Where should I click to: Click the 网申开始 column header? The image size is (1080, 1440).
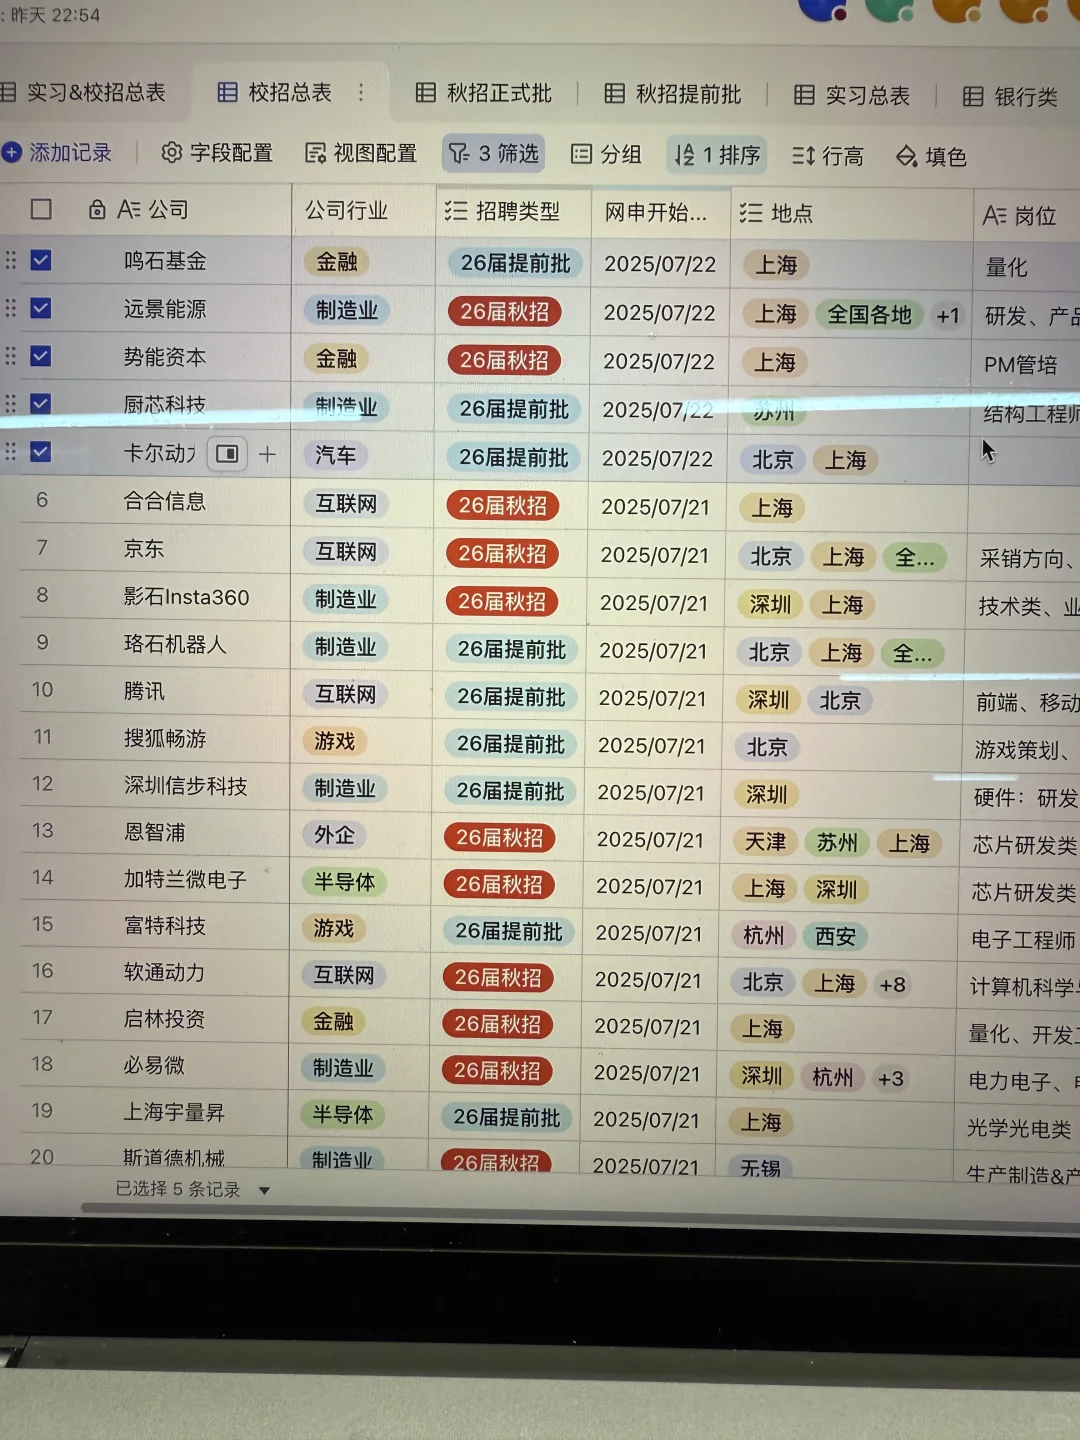tap(661, 212)
